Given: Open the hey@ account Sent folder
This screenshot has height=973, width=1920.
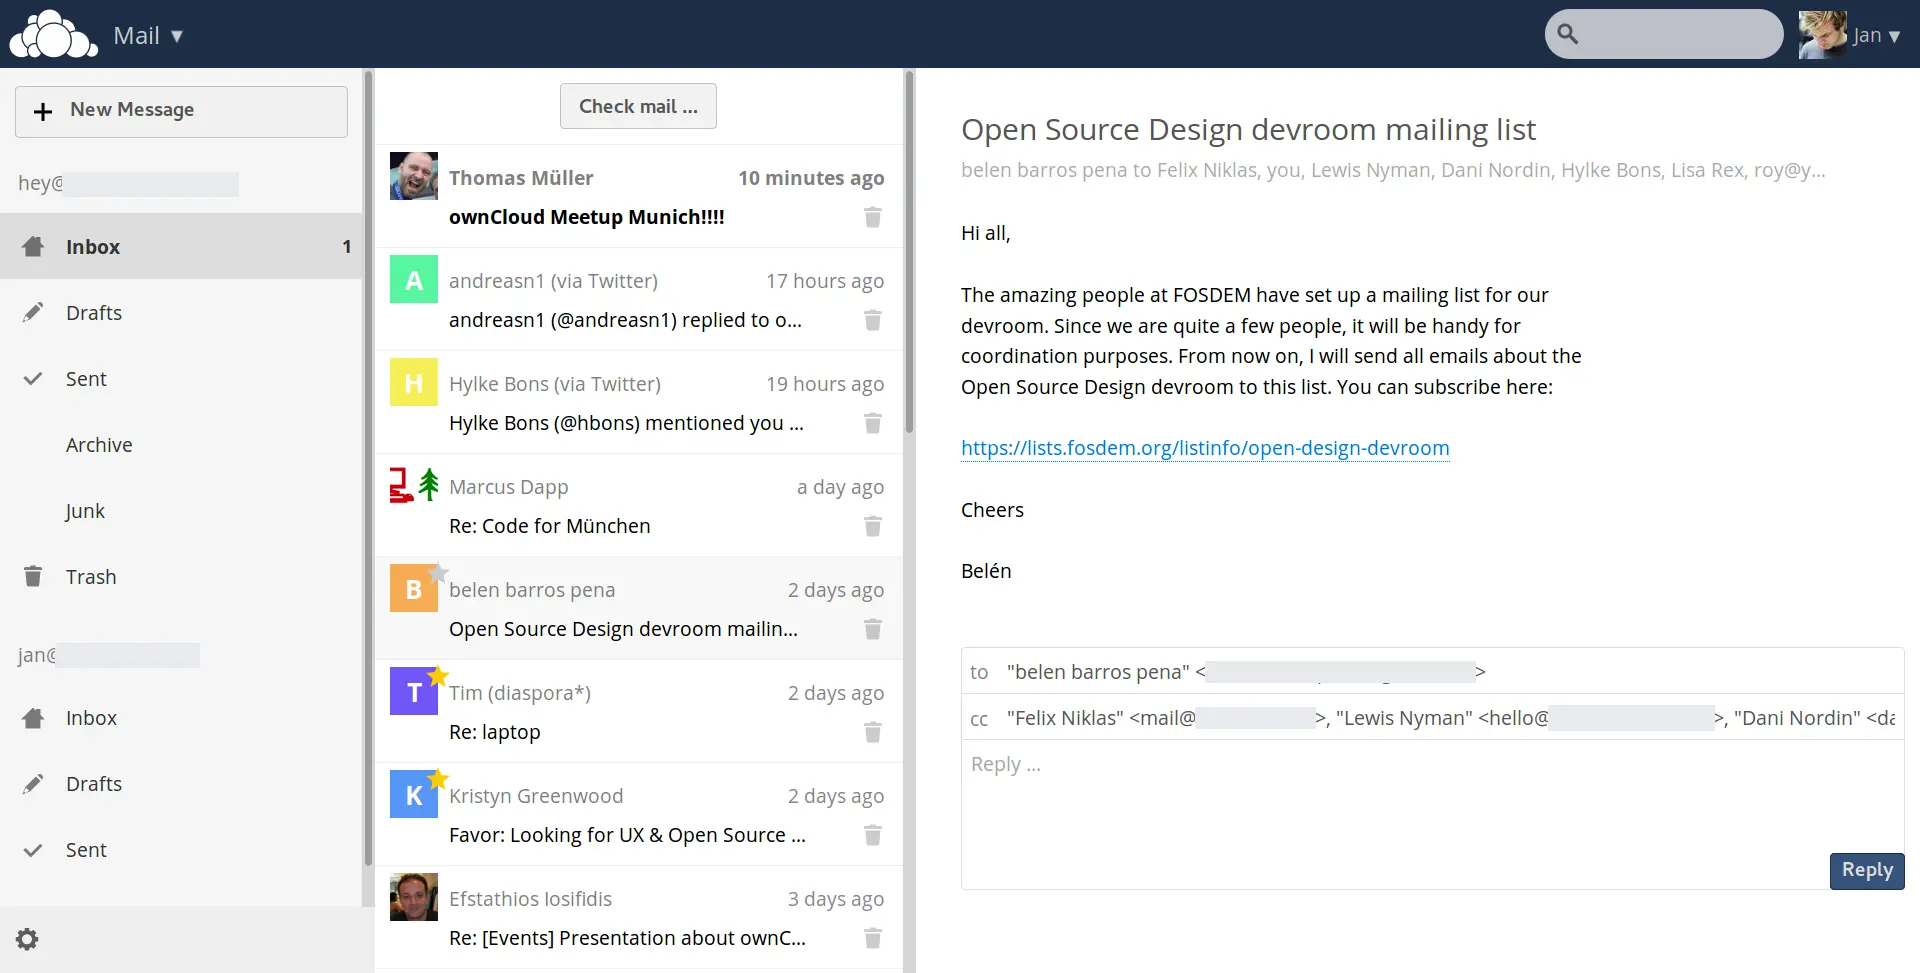Looking at the screenshot, I should pos(181,379).
